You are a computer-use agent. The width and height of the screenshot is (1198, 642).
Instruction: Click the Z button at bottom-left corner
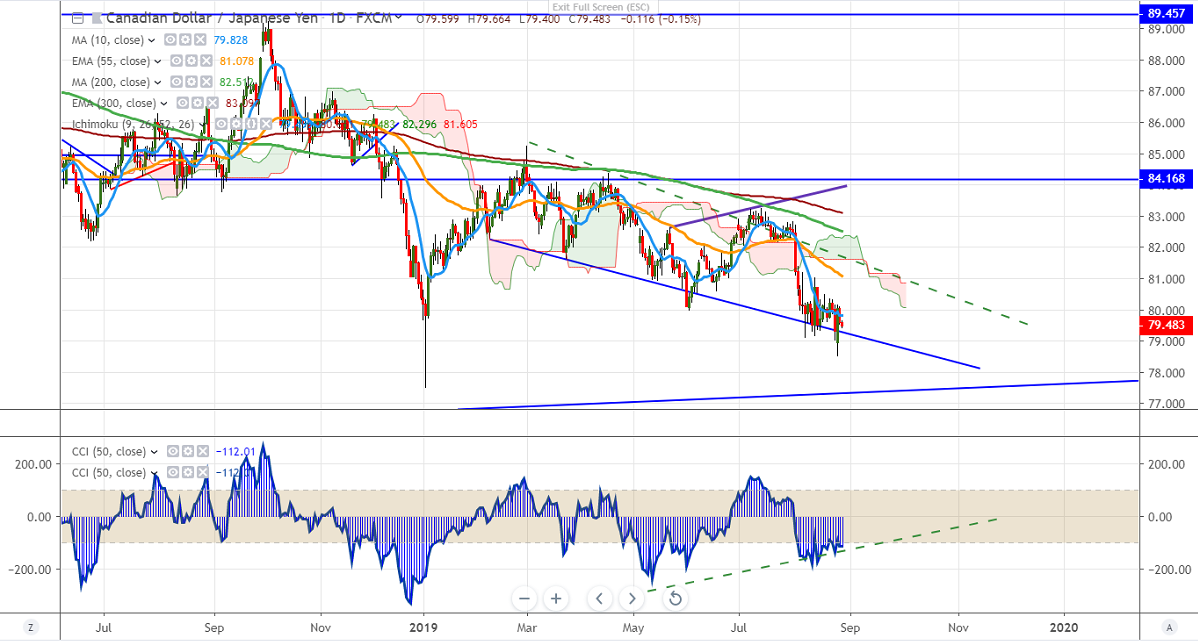[x=30, y=627]
